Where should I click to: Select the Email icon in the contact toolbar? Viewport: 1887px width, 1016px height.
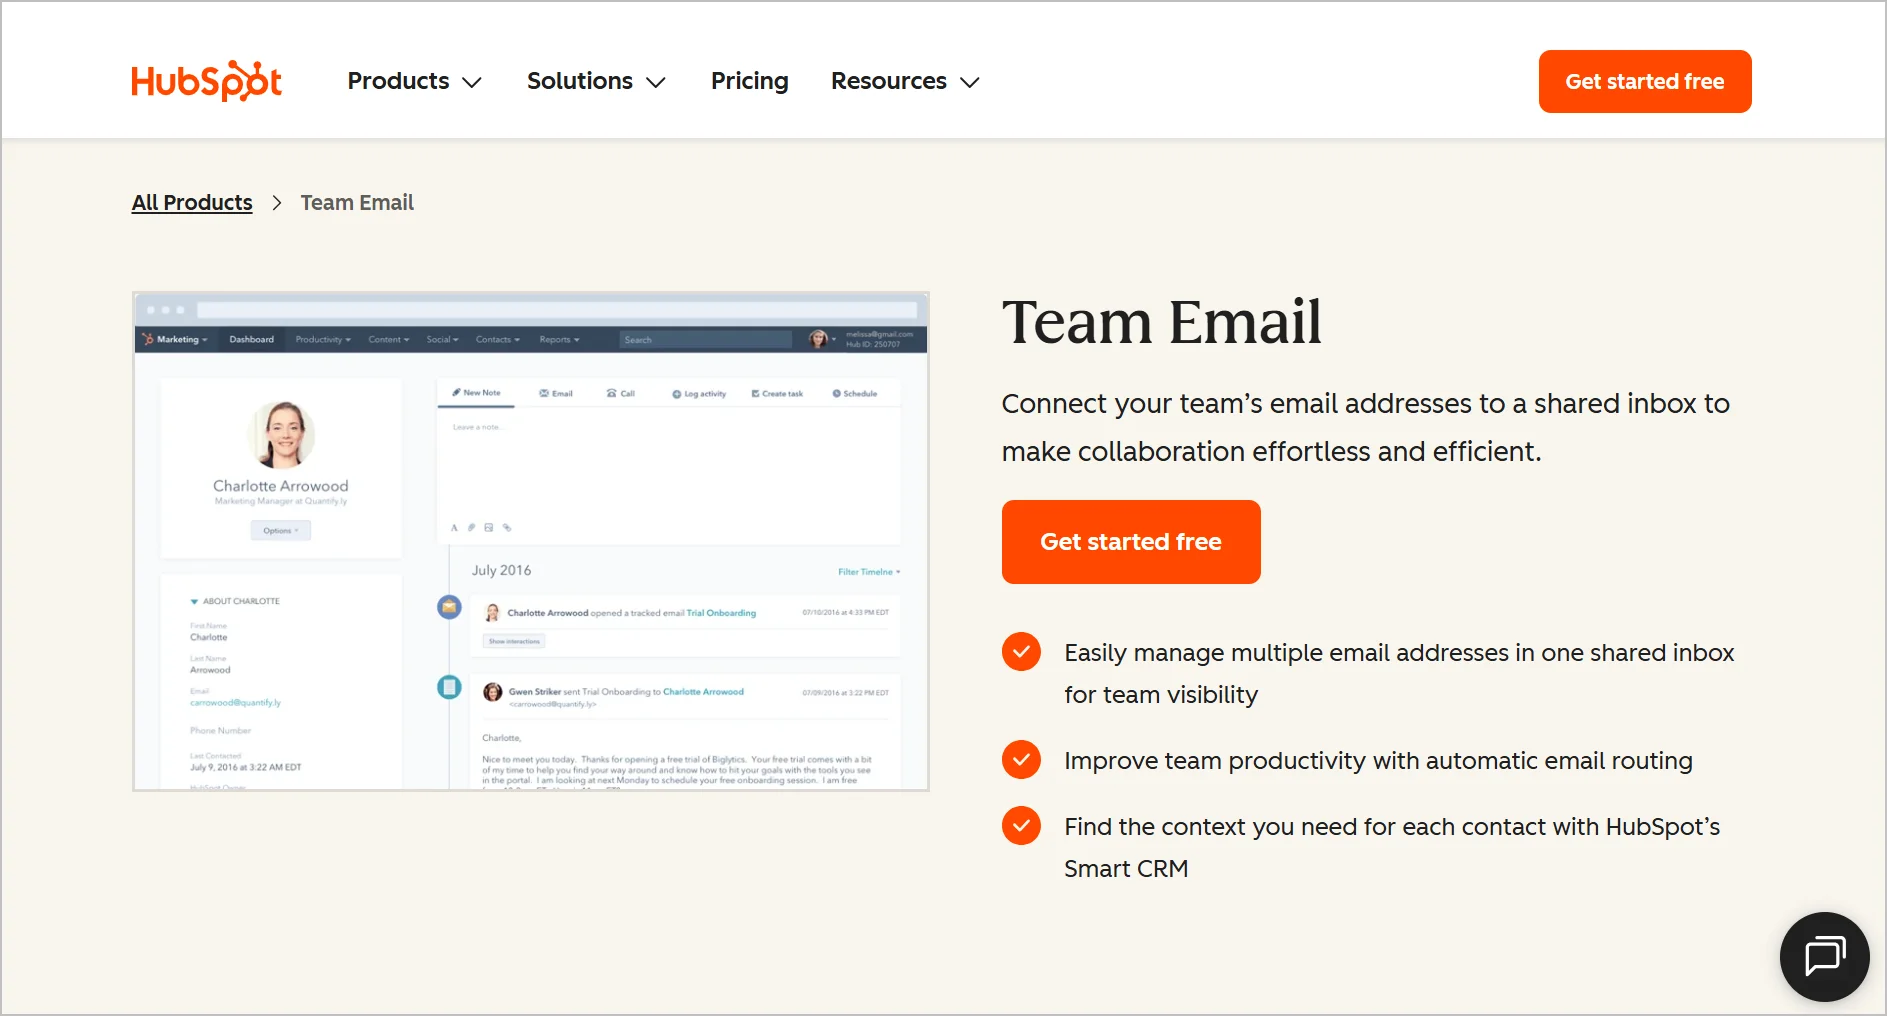[543, 393]
